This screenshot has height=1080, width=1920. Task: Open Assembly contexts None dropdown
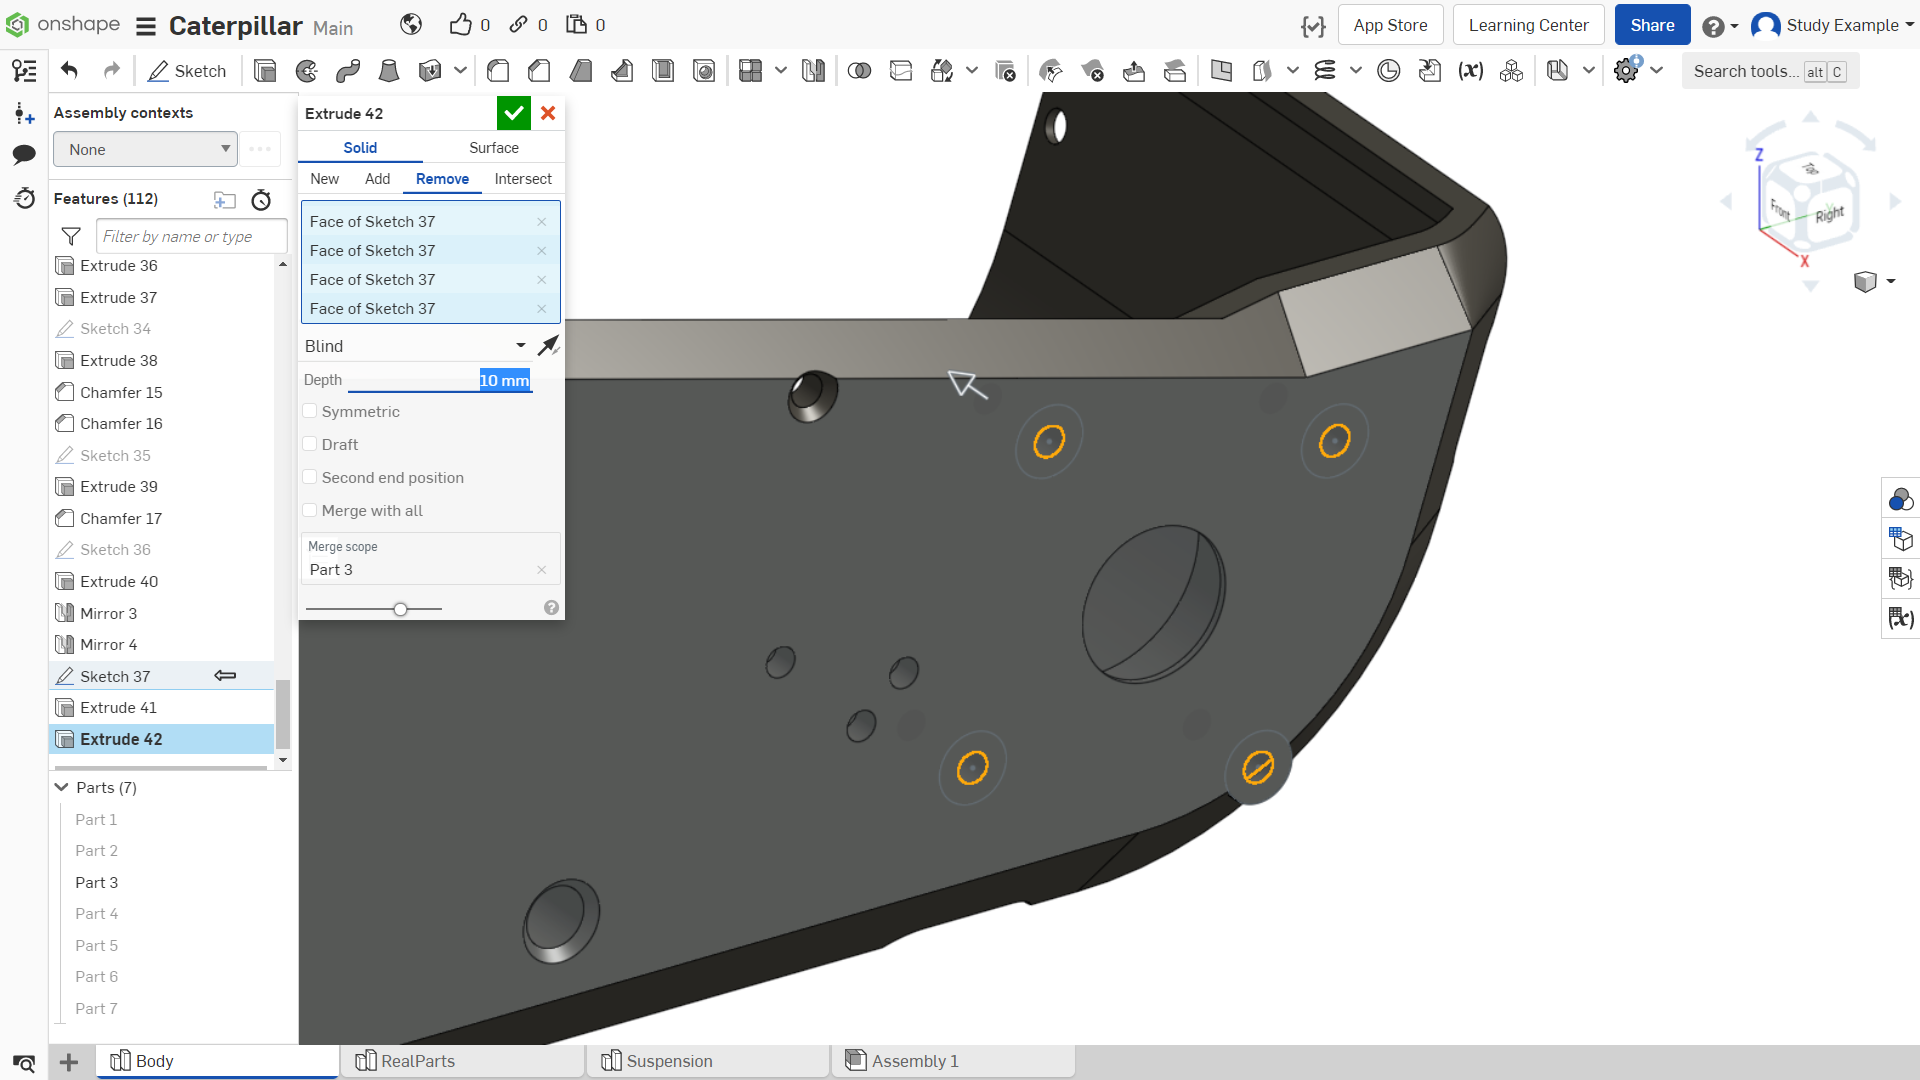(146, 149)
